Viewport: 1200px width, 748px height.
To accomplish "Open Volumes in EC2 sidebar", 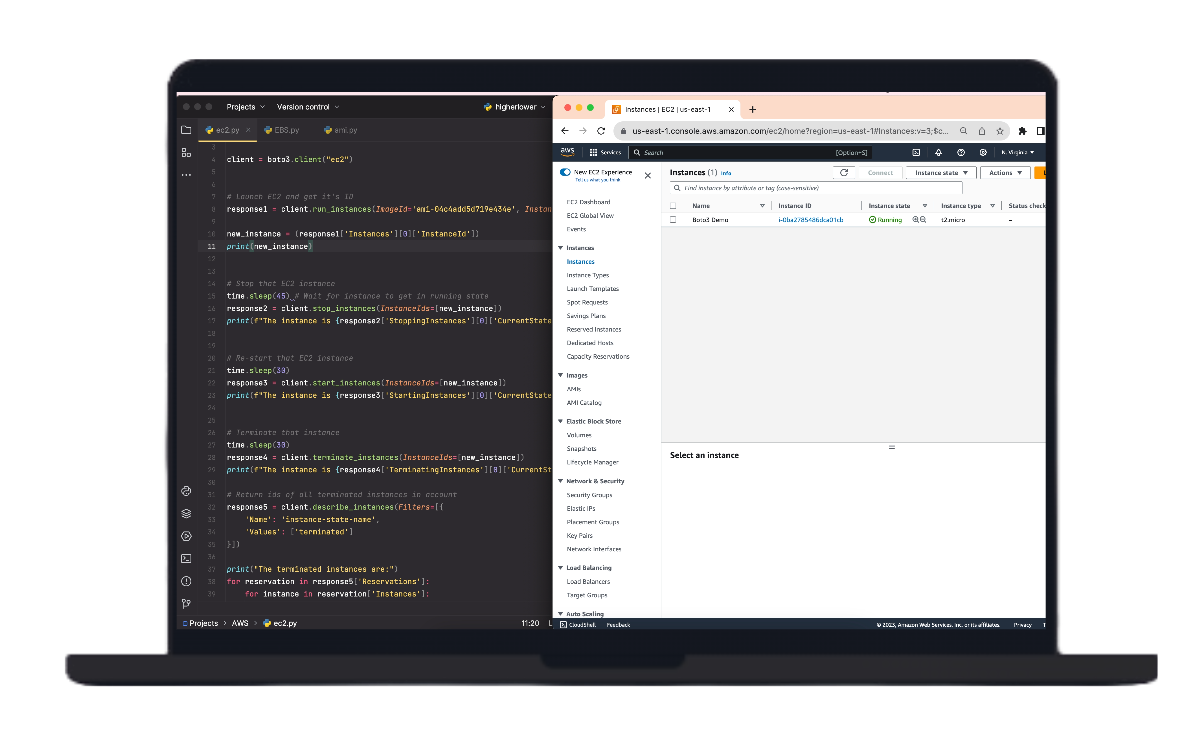I will (x=579, y=435).
